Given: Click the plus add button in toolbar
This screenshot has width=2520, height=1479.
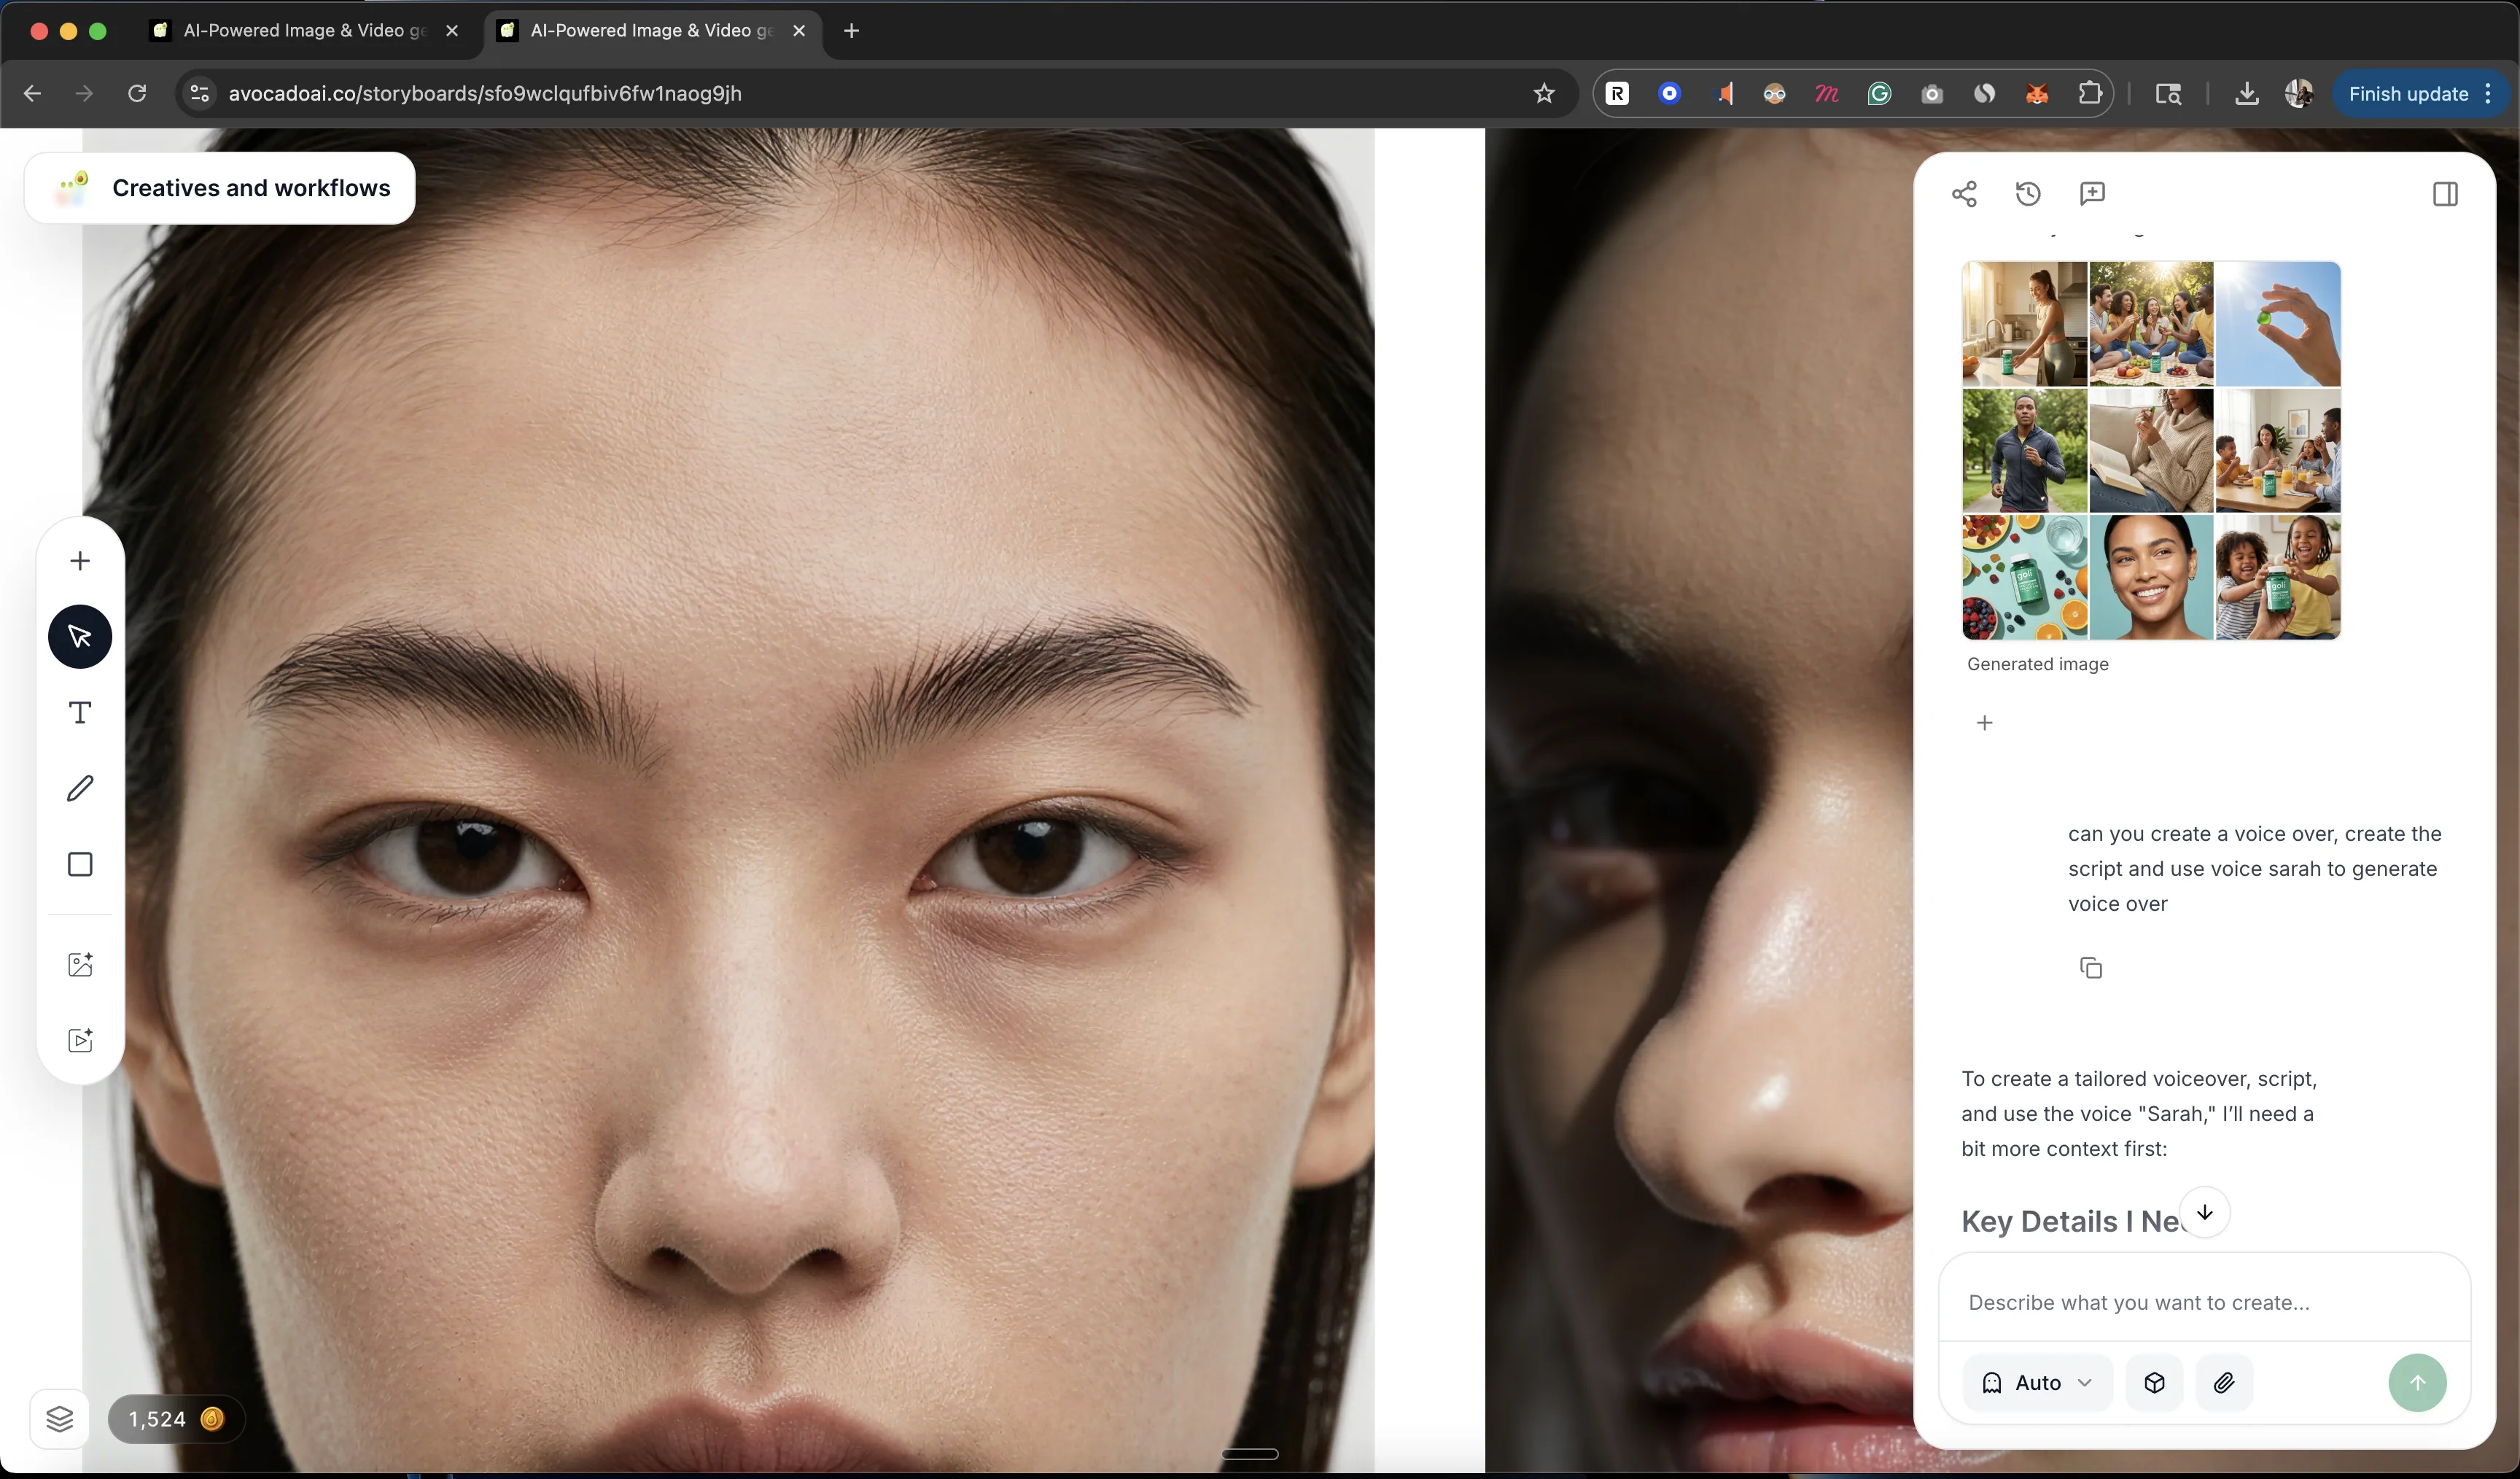Looking at the screenshot, I should [80, 560].
